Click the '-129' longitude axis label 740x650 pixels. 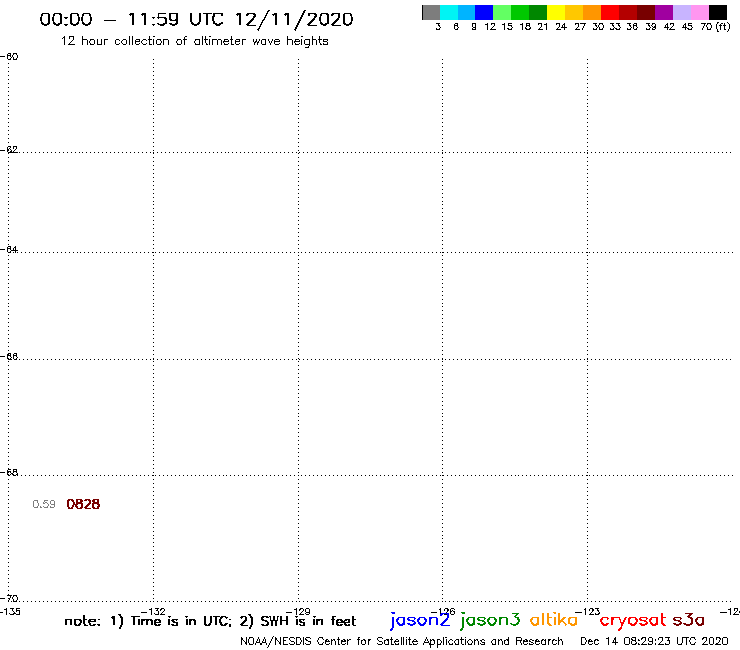coord(298,612)
